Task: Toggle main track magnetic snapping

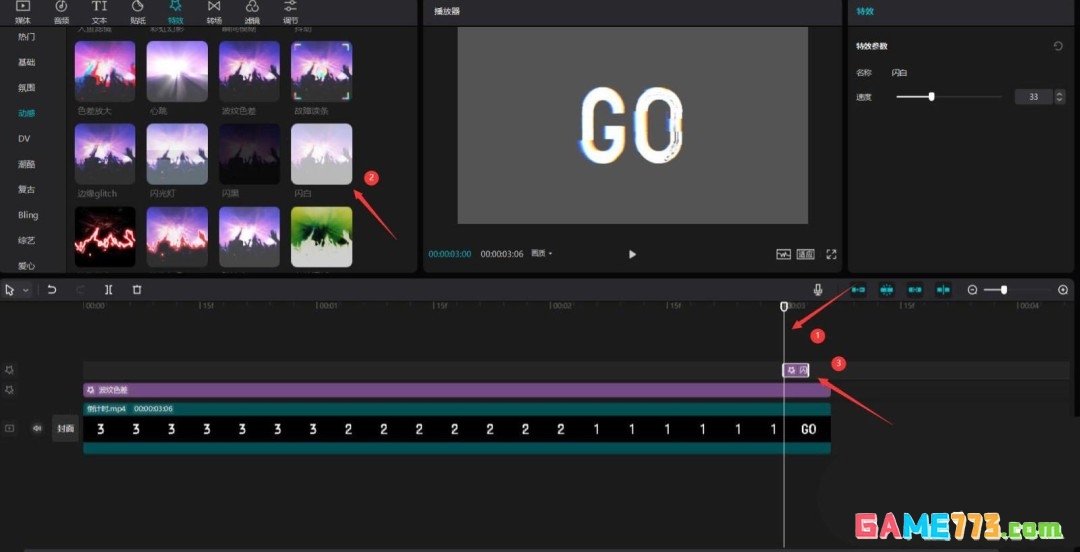Action: (x=858, y=290)
